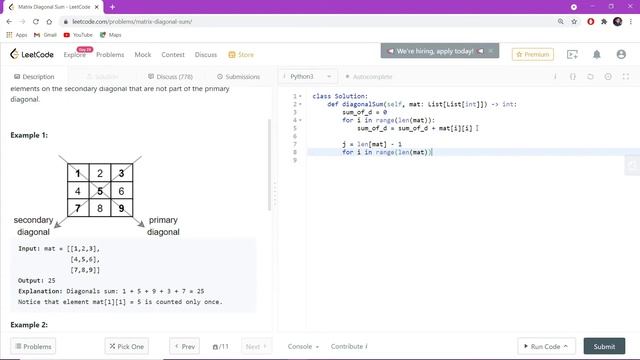Open the Mock nav item
The image size is (640, 360).
[143, 55]
